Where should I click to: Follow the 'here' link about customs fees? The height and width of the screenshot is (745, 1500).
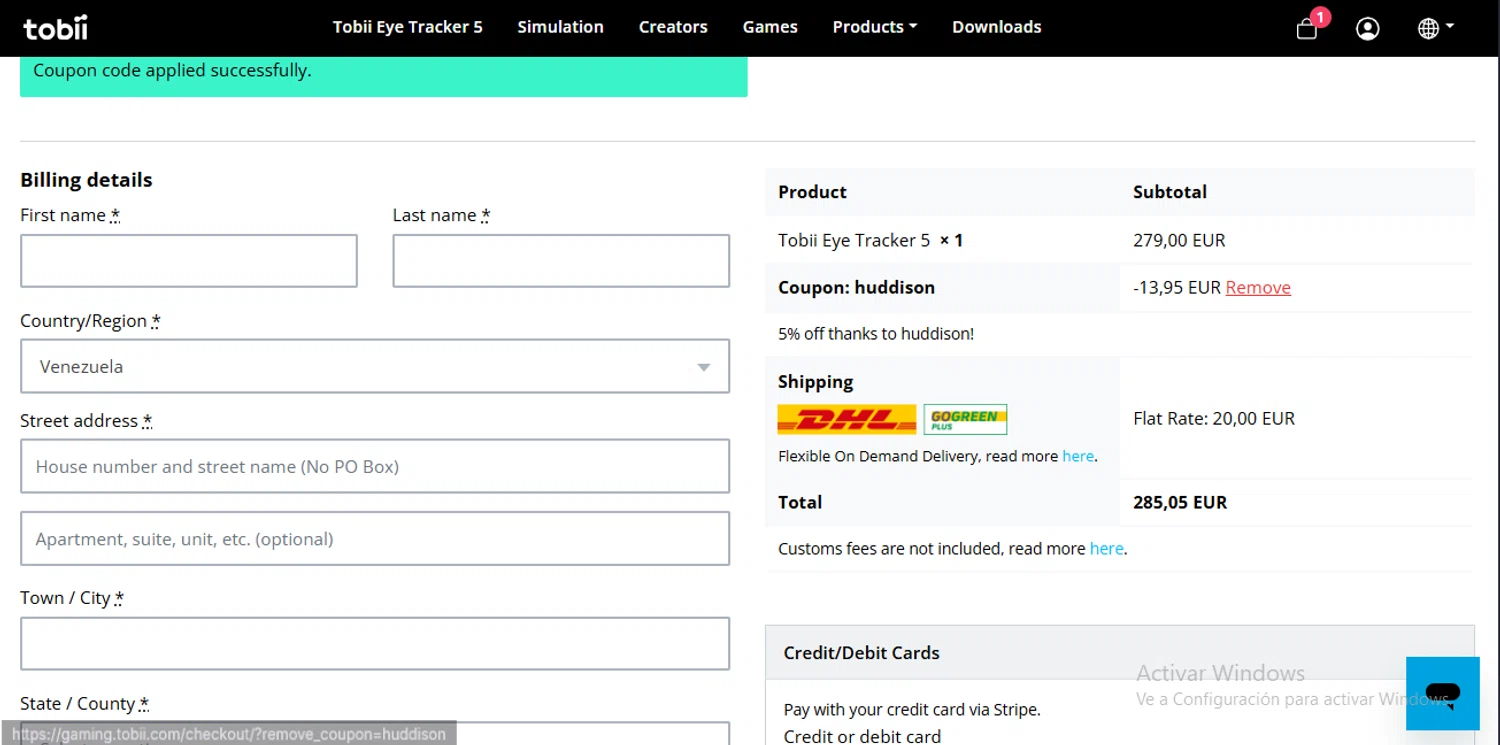pyautogui.click(x=1106, y=548)
